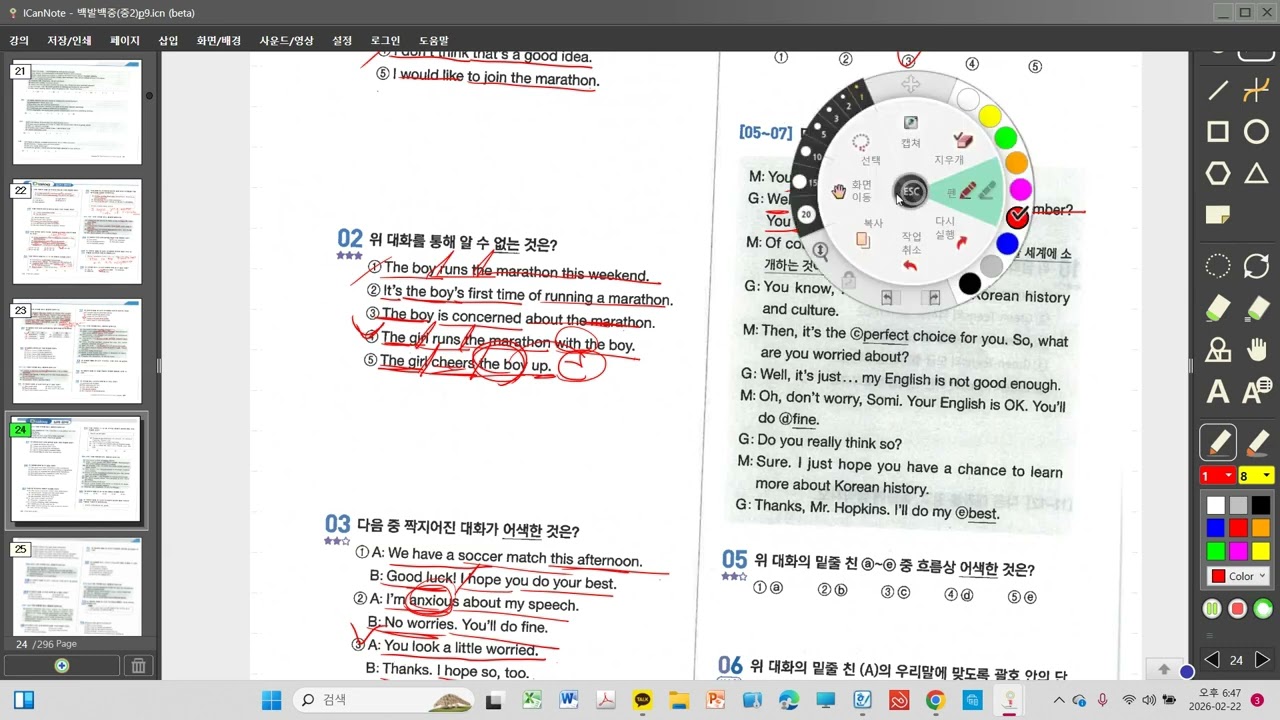Screen dimensions: 1280x720
Task: Open page 22 thumbnail
Action: [77, 232]
